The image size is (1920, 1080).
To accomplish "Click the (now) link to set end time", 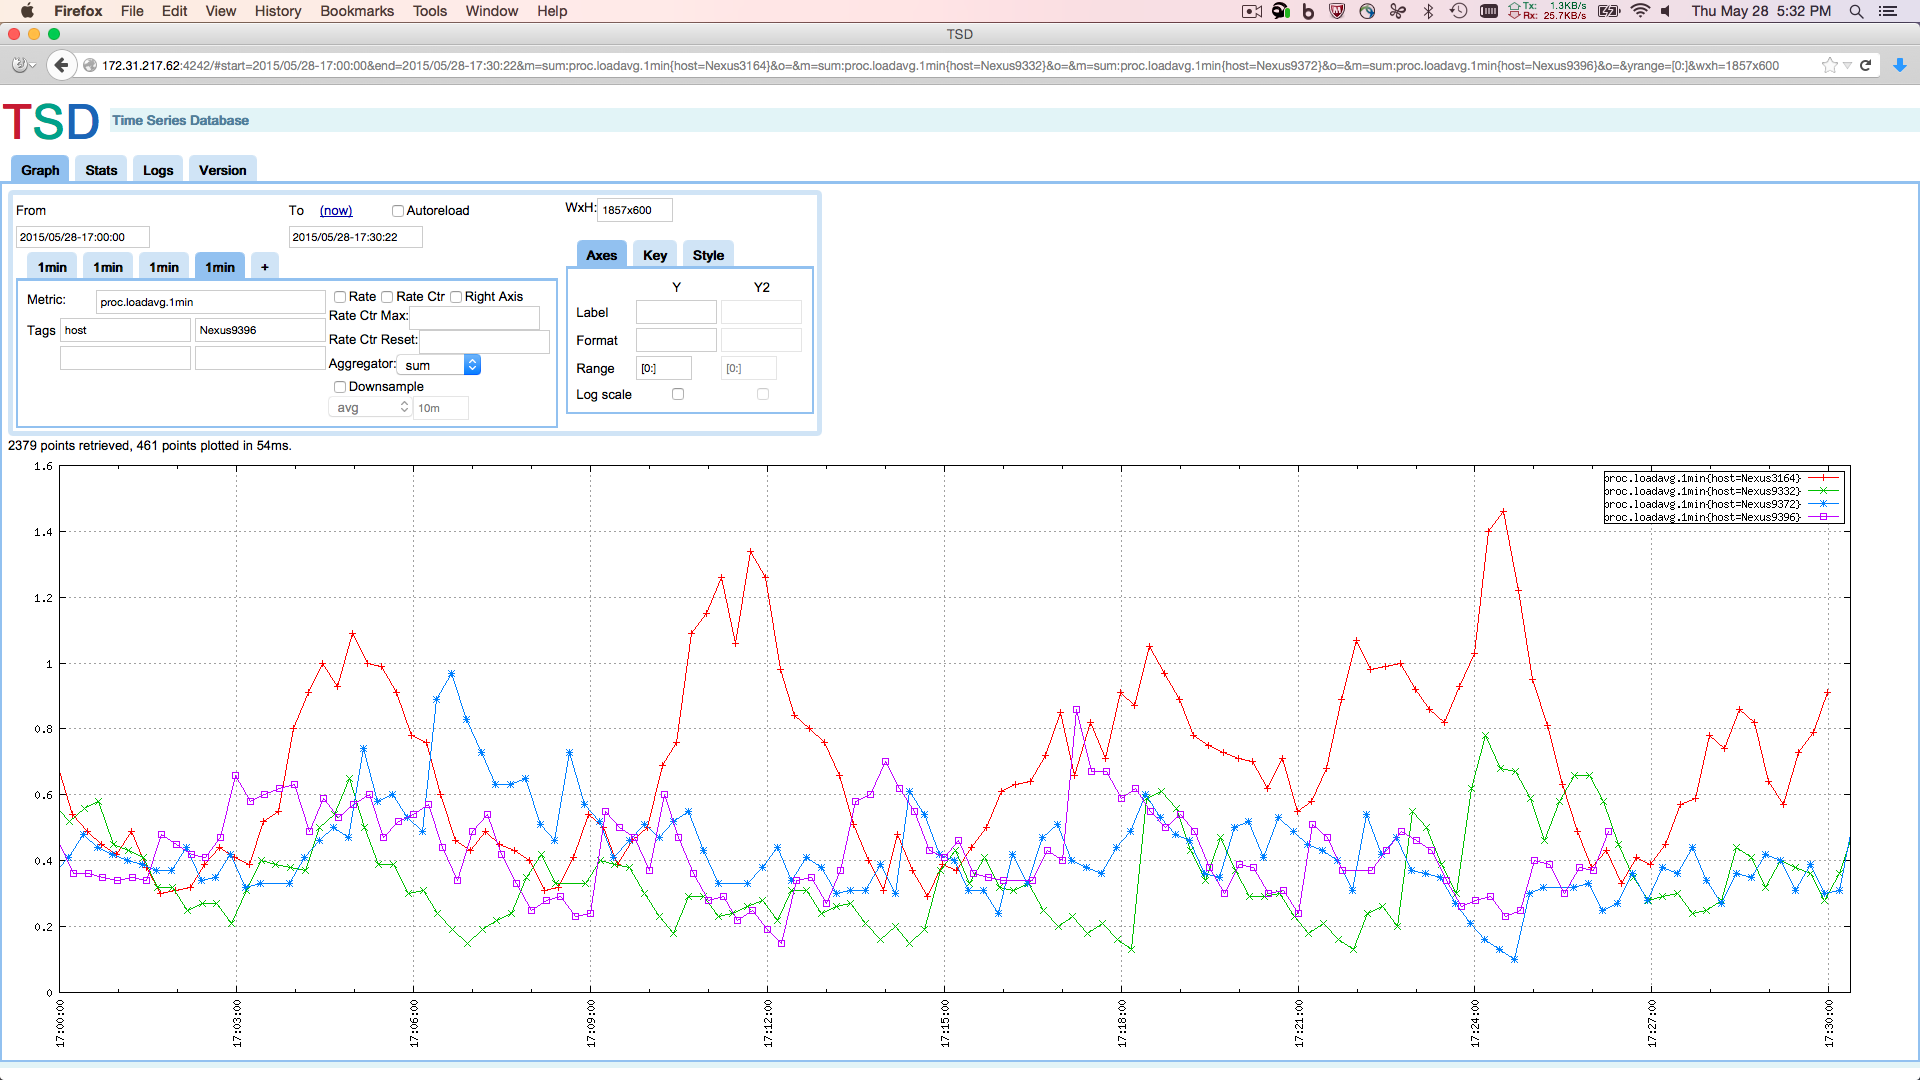I will click(x=336, y=210).
